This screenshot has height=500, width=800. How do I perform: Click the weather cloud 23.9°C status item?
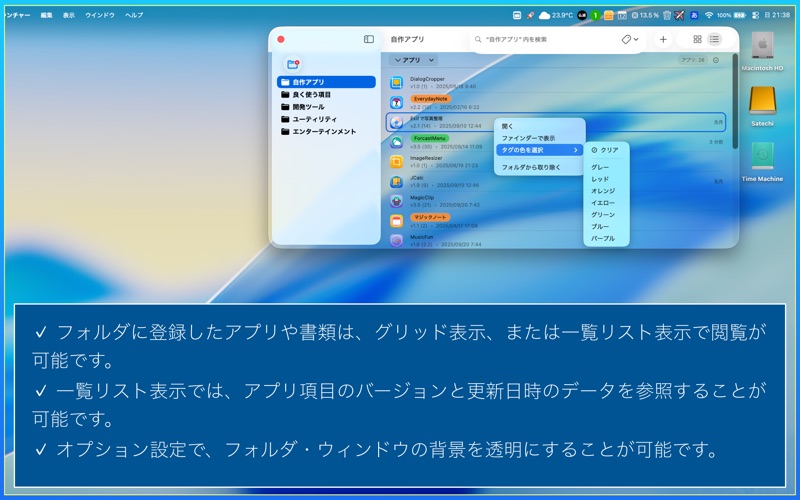coord(556,15)
